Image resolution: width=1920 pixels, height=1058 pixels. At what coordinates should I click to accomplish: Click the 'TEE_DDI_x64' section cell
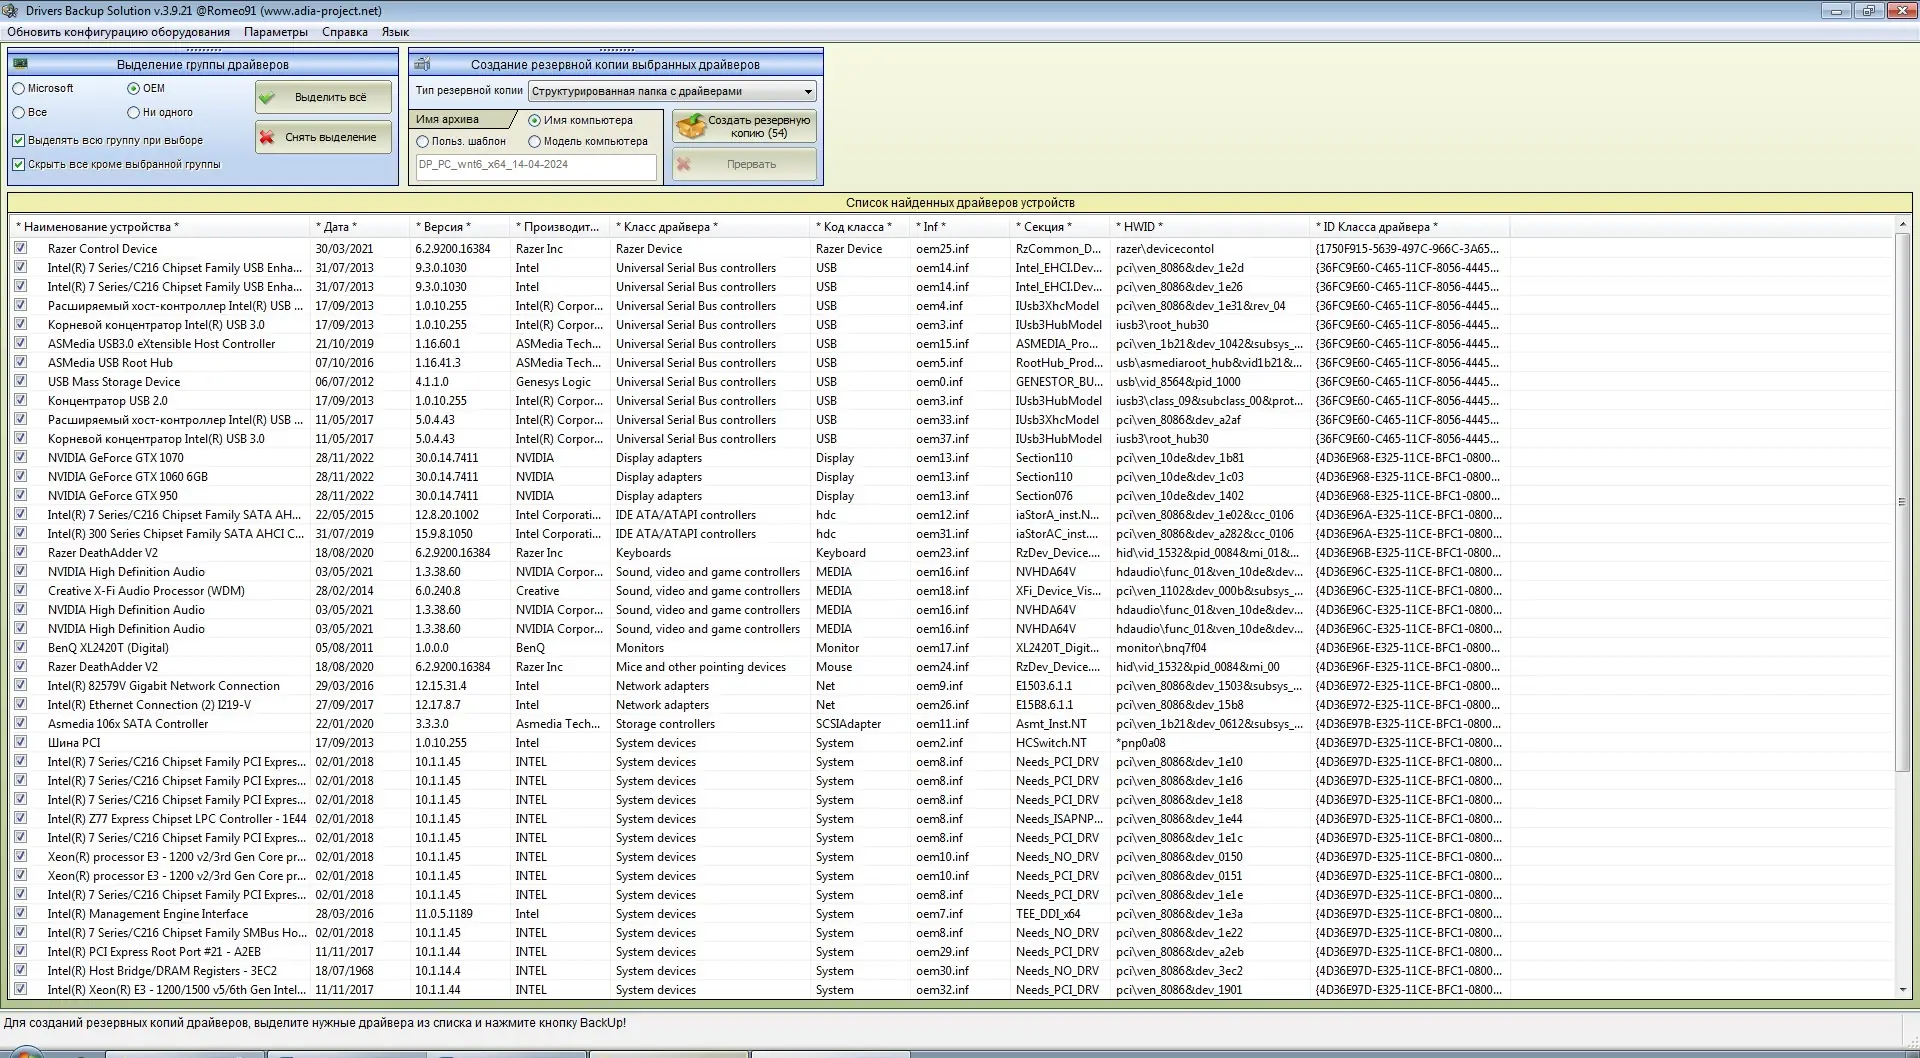point(1048,914)
